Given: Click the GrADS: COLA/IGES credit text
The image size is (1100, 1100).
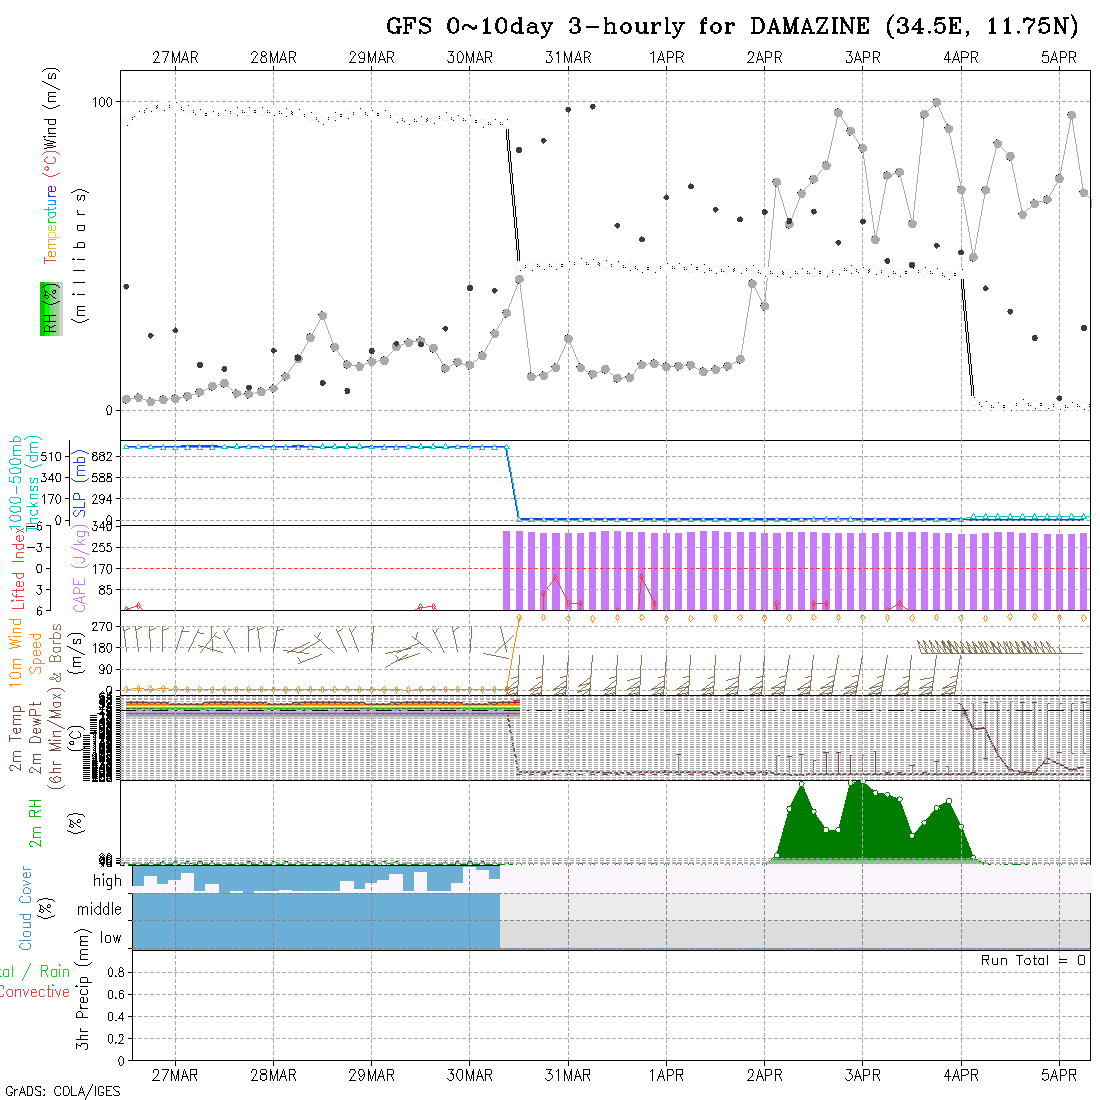Looking at the screenshot, I should tap(62, 1091).
